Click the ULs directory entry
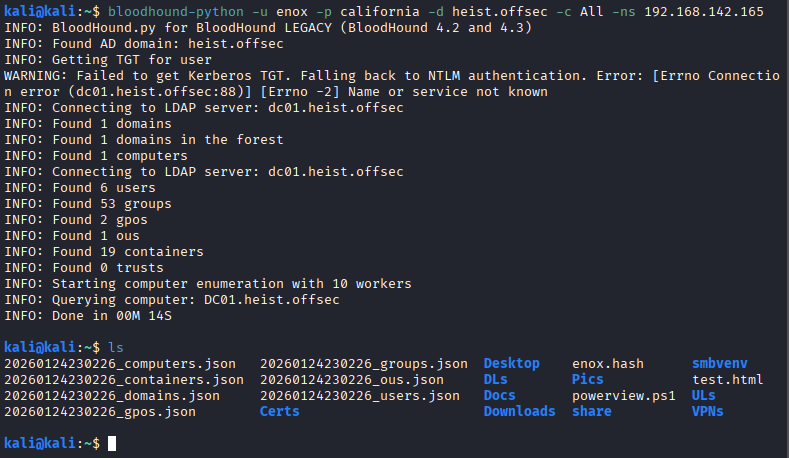The width and height of the screenshot is (789, 458). (x=703, y=395)
